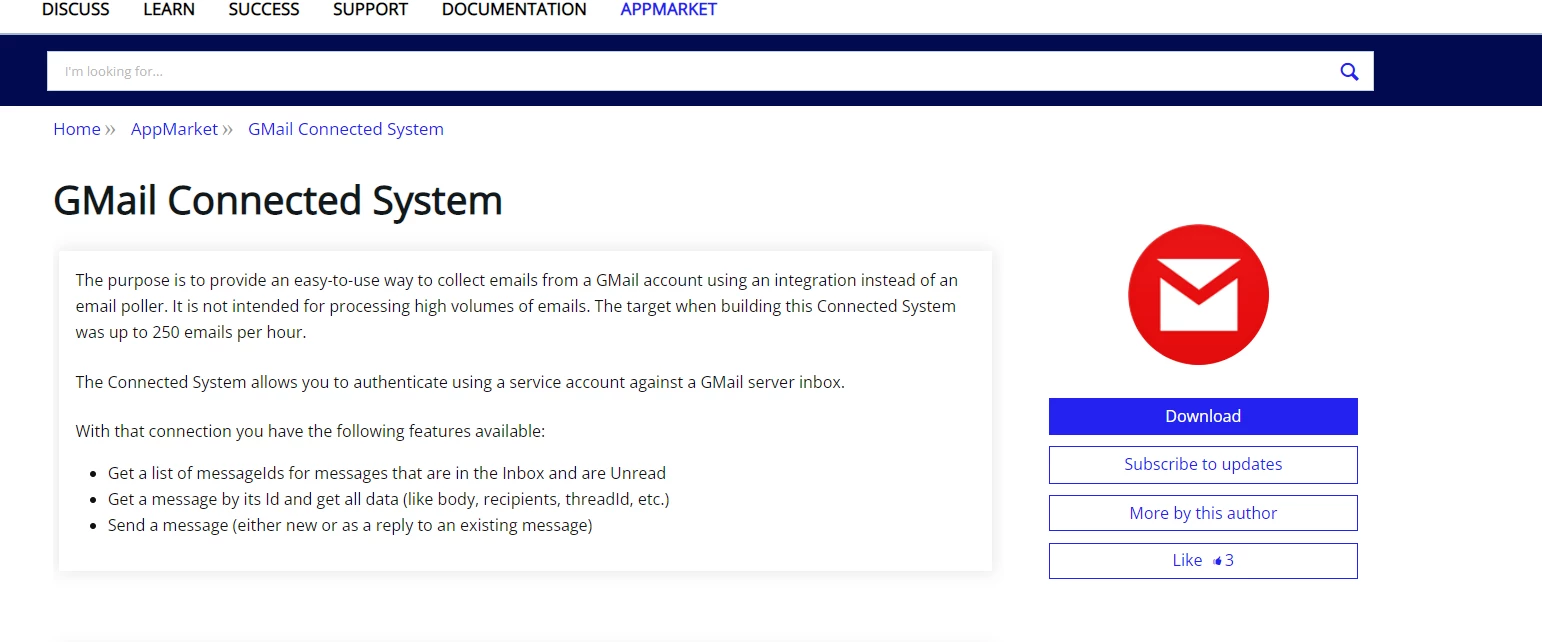Viewport: 1542px width, 642px height.
Task: Click the GMail Connected System page heading
Action: pos(278,201)
